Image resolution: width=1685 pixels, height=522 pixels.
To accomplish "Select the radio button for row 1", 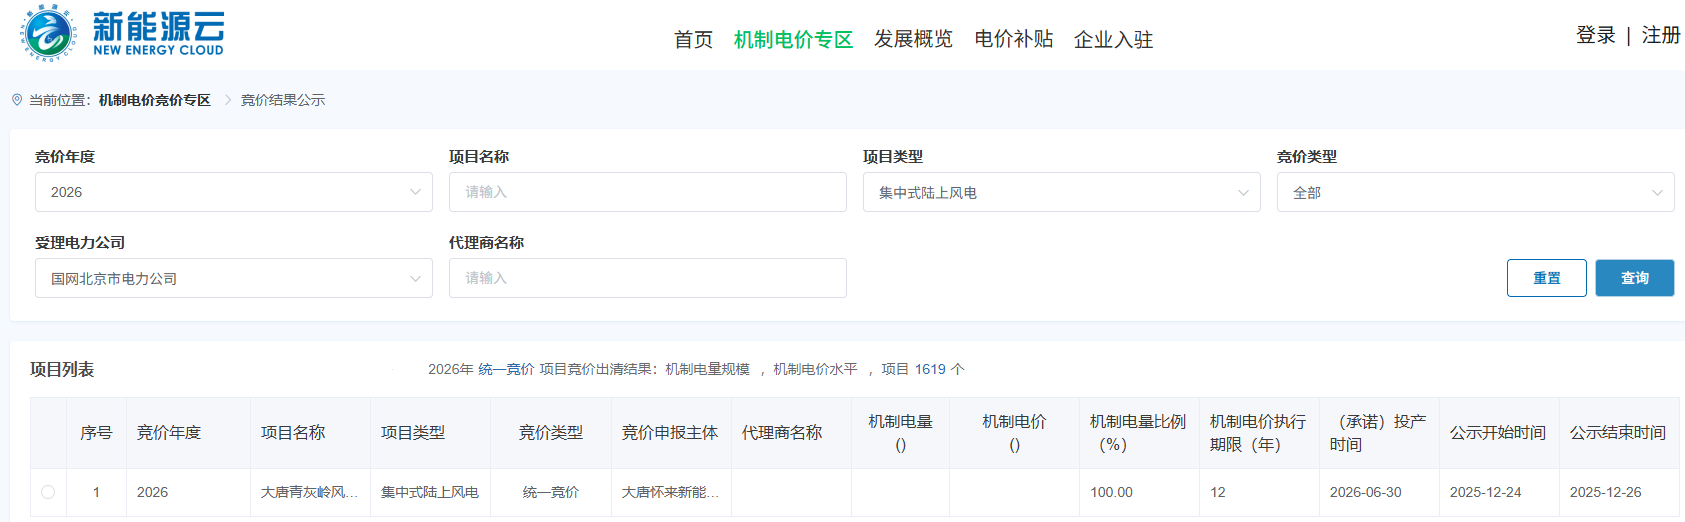I will pos(48,492).
